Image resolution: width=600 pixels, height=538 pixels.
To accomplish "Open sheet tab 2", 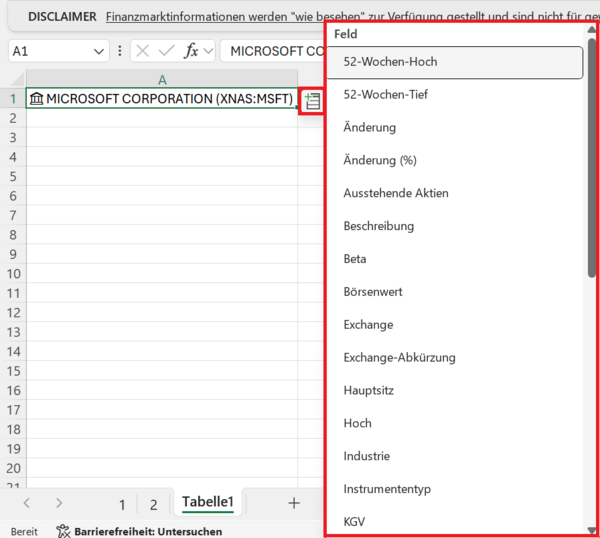I will coord(154,504).
